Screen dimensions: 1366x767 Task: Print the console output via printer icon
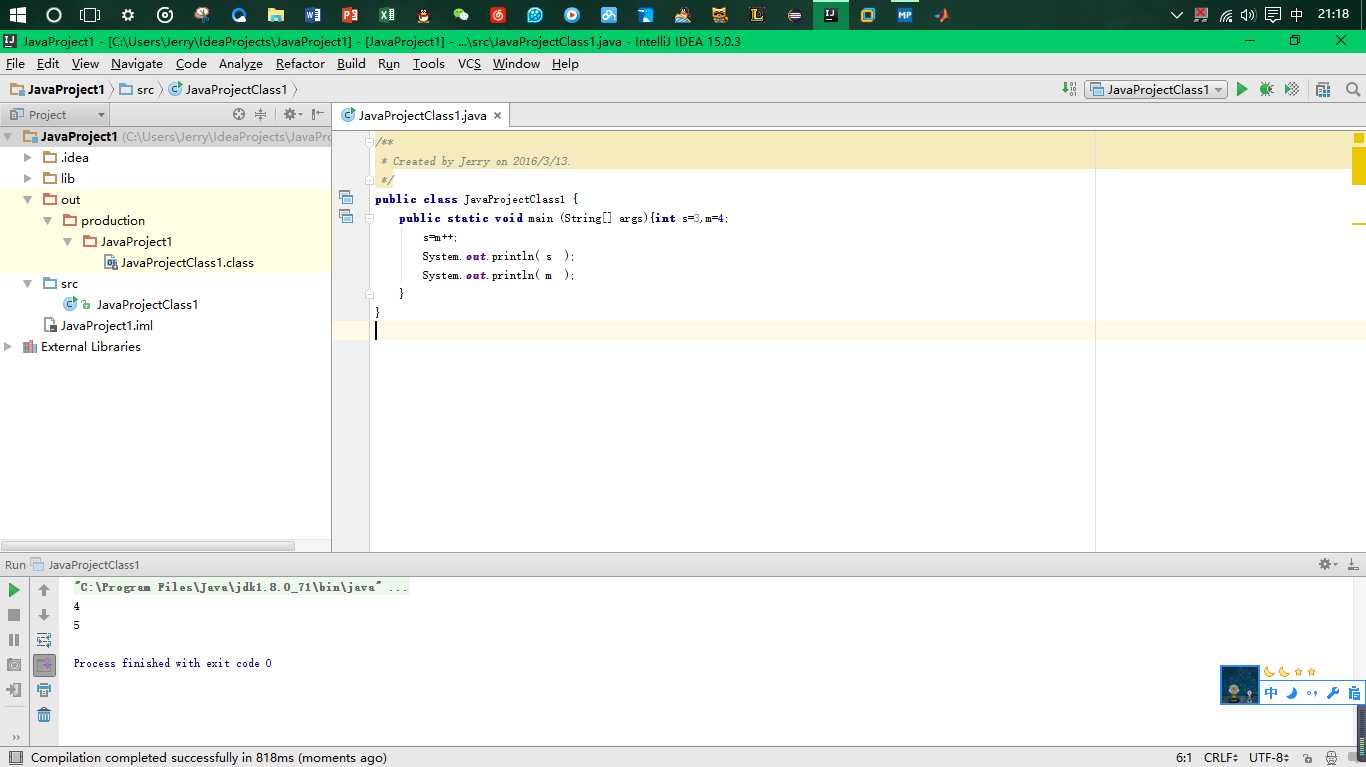click(x=44, y=690)
